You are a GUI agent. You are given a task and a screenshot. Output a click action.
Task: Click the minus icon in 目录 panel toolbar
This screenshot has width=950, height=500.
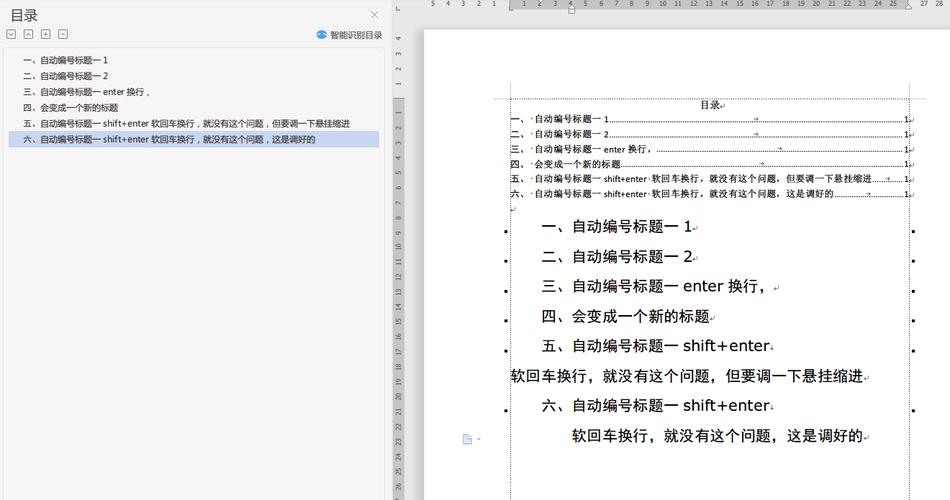click(x=63, y=35)
